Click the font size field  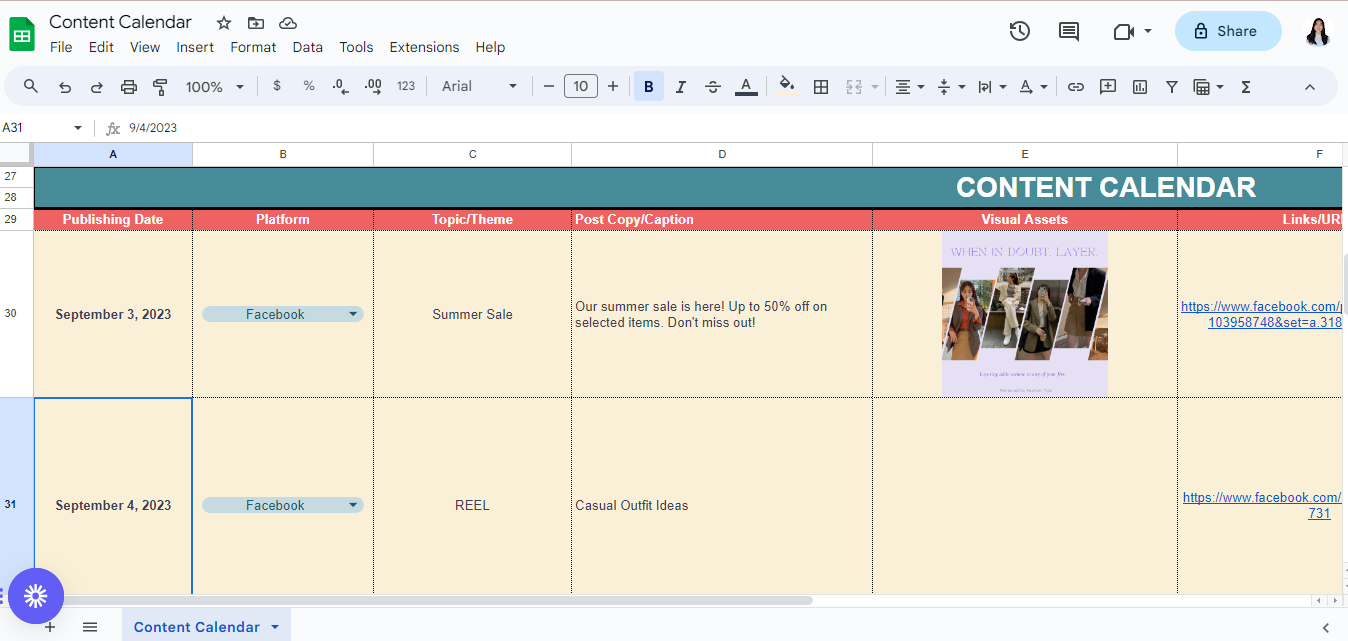click(581, 87)
